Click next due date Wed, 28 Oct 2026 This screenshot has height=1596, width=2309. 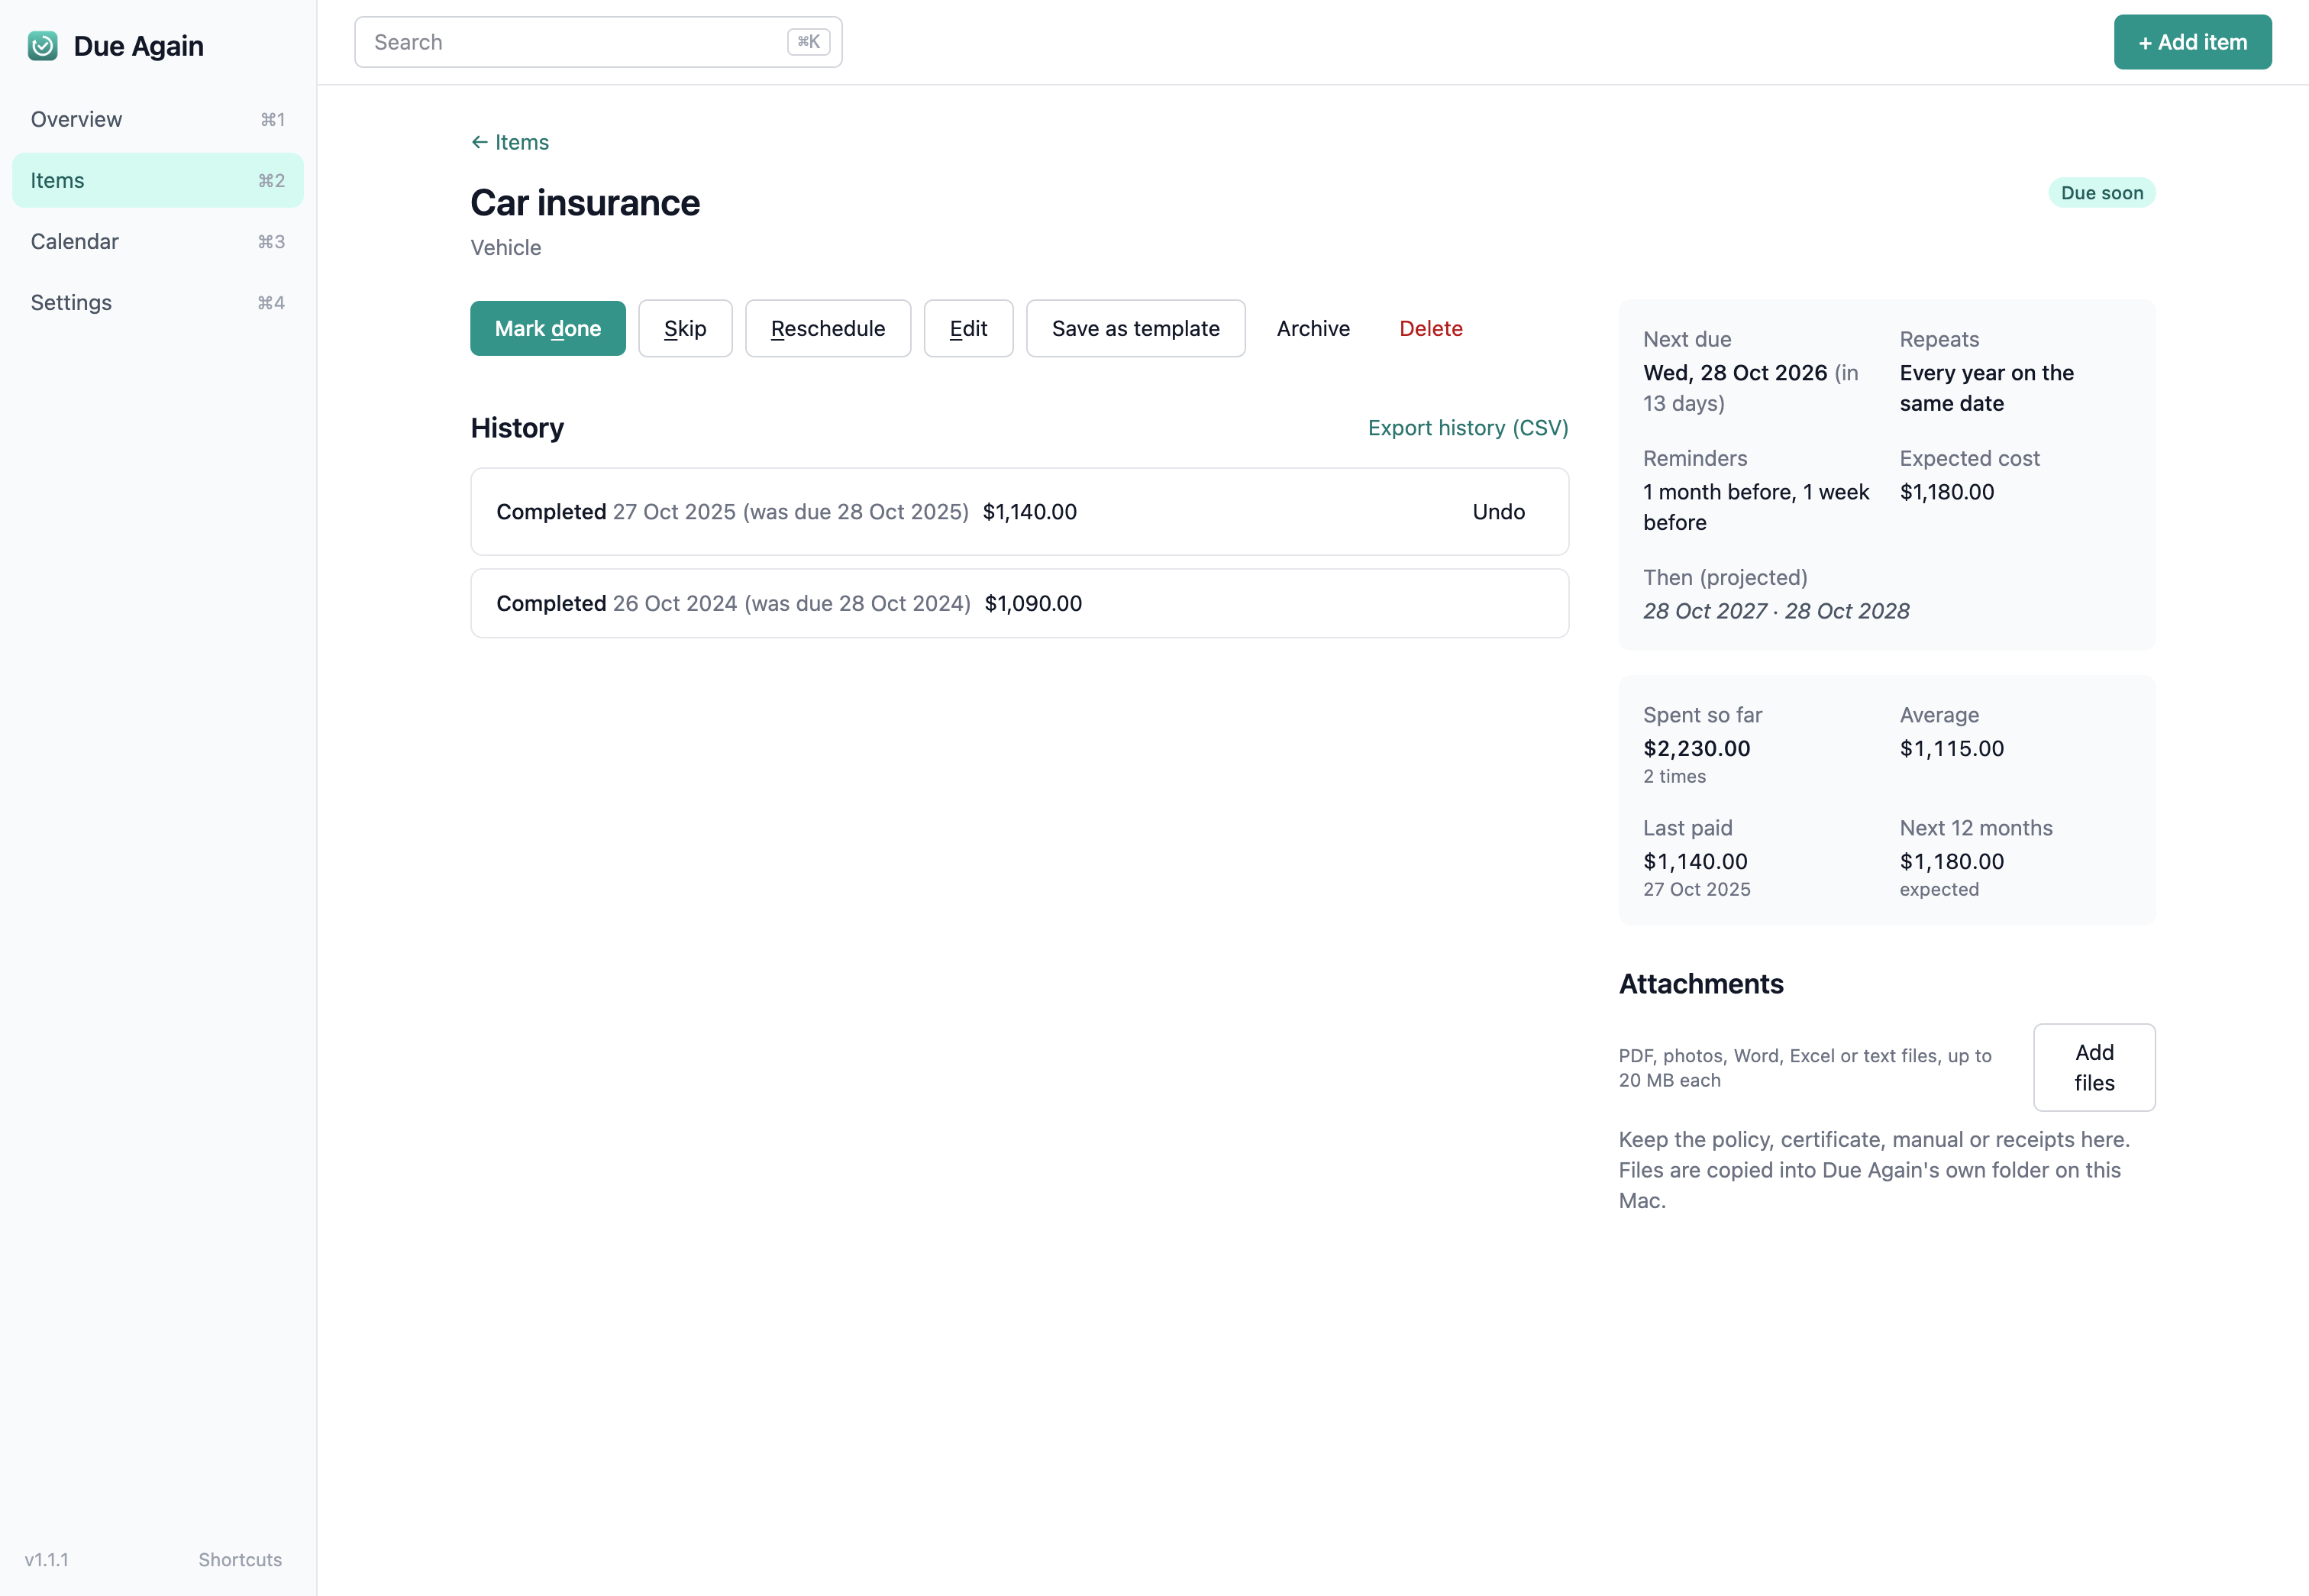1735,373
